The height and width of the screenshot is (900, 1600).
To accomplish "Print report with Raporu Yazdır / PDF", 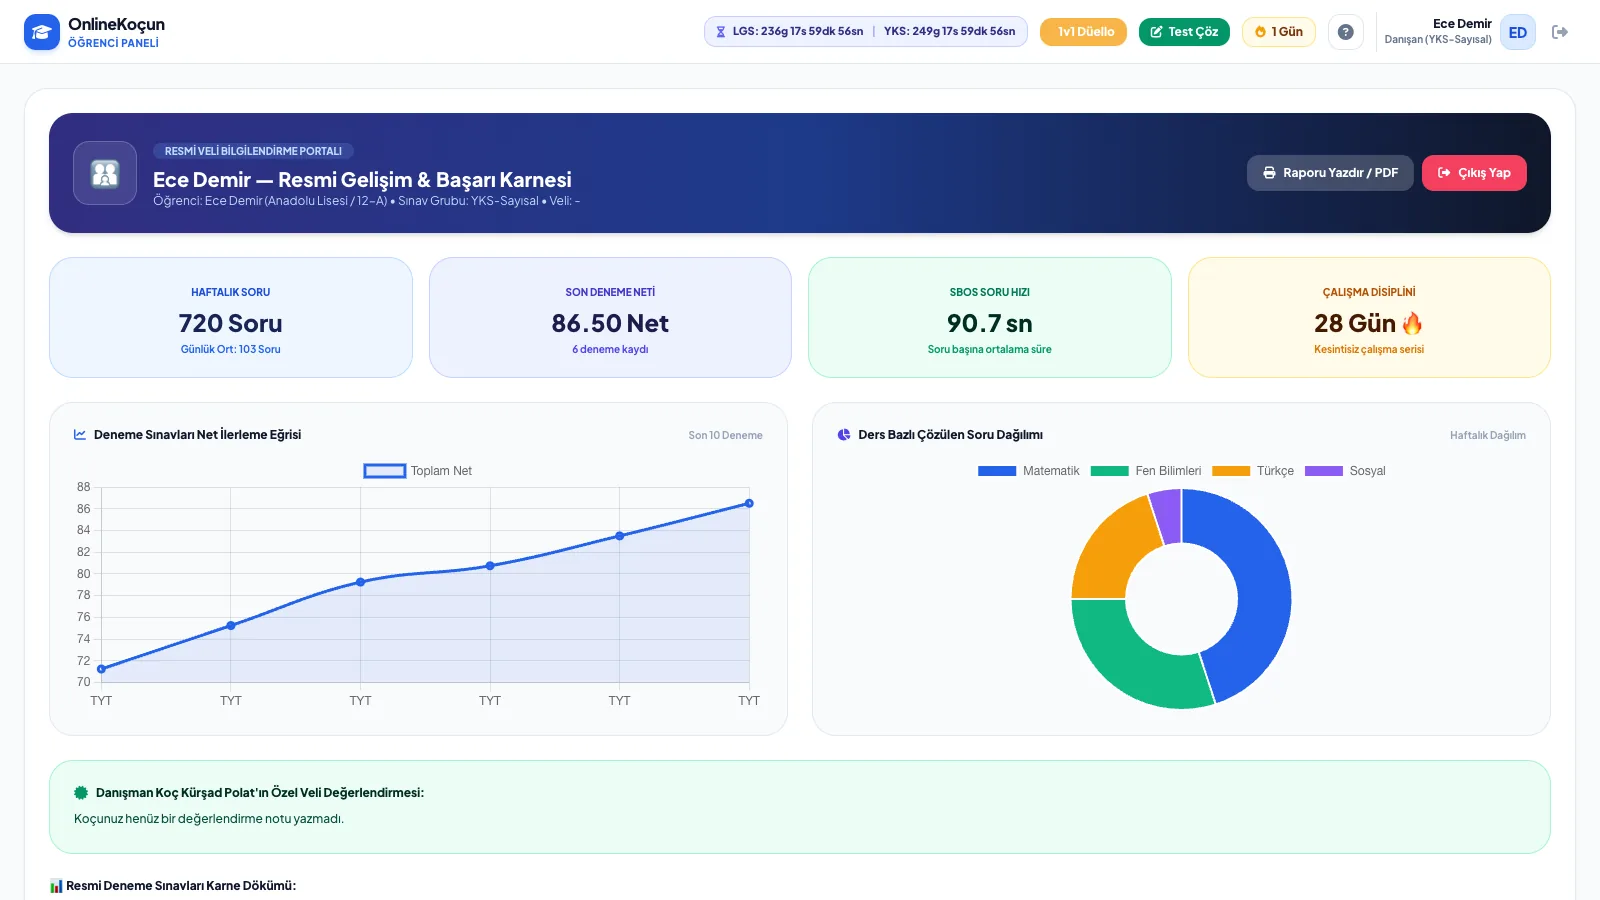I will (x=1330, y=173).
